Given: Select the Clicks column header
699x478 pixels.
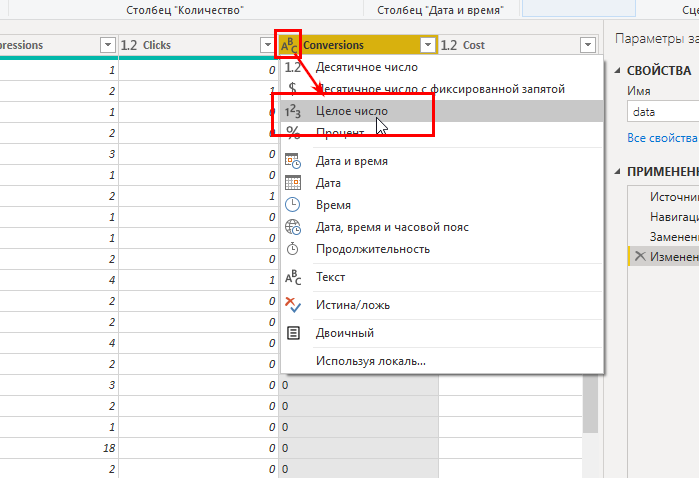Looking at the screenshot, I should pyautogui.click(x=198, y=45).
